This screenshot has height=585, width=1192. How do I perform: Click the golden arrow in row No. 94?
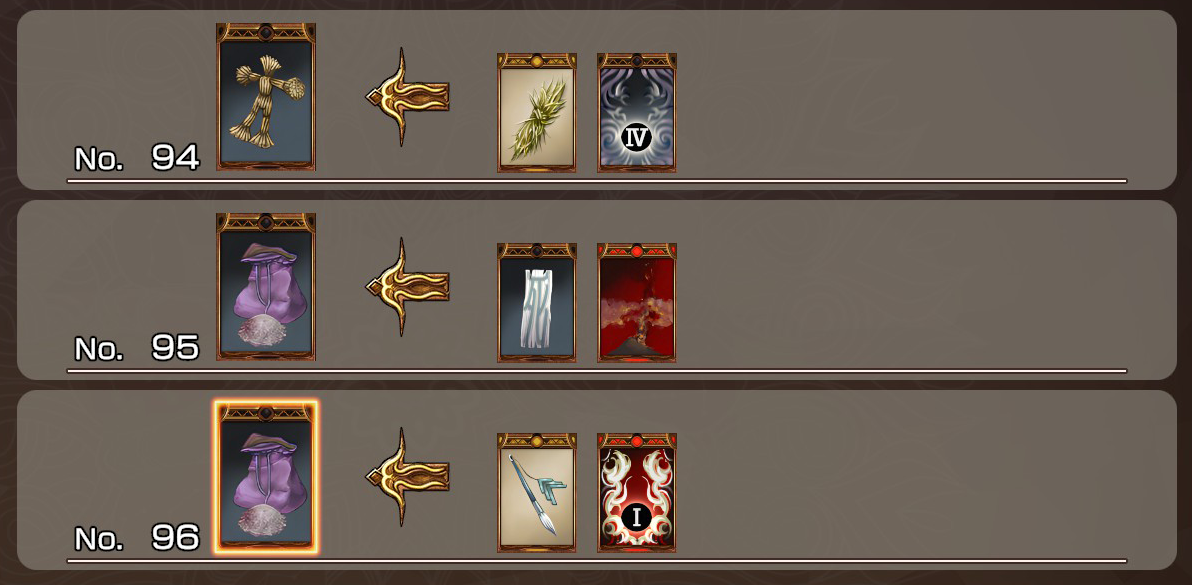click(407, 96)
